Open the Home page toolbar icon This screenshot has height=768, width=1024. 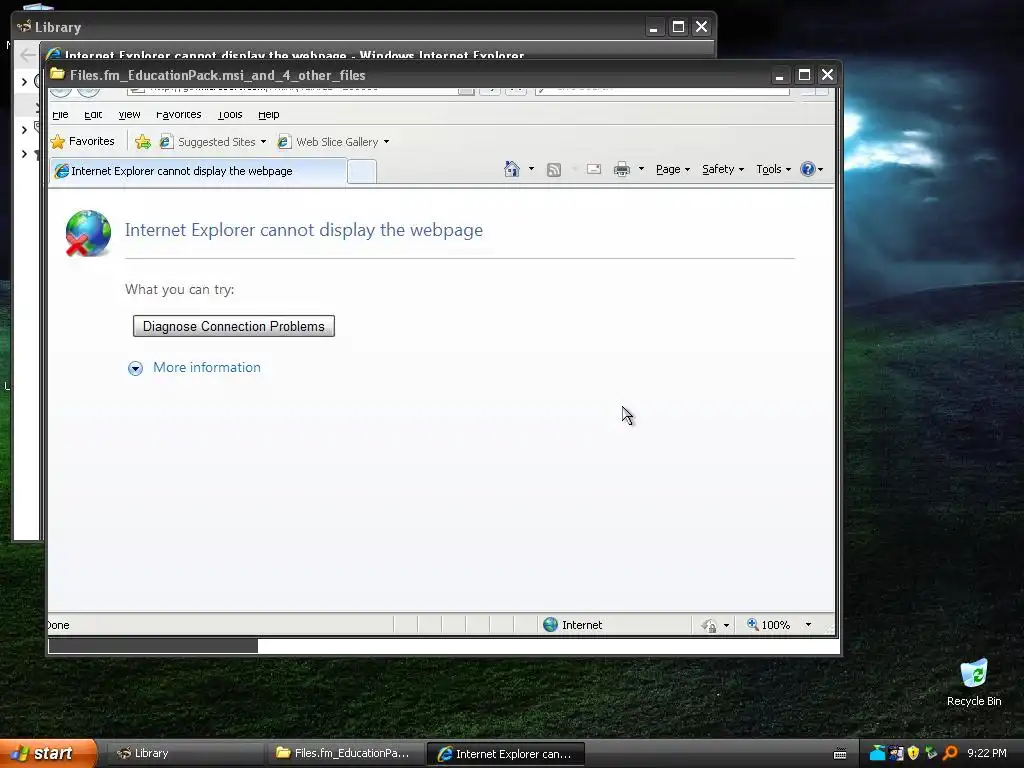tap(511, 169)
